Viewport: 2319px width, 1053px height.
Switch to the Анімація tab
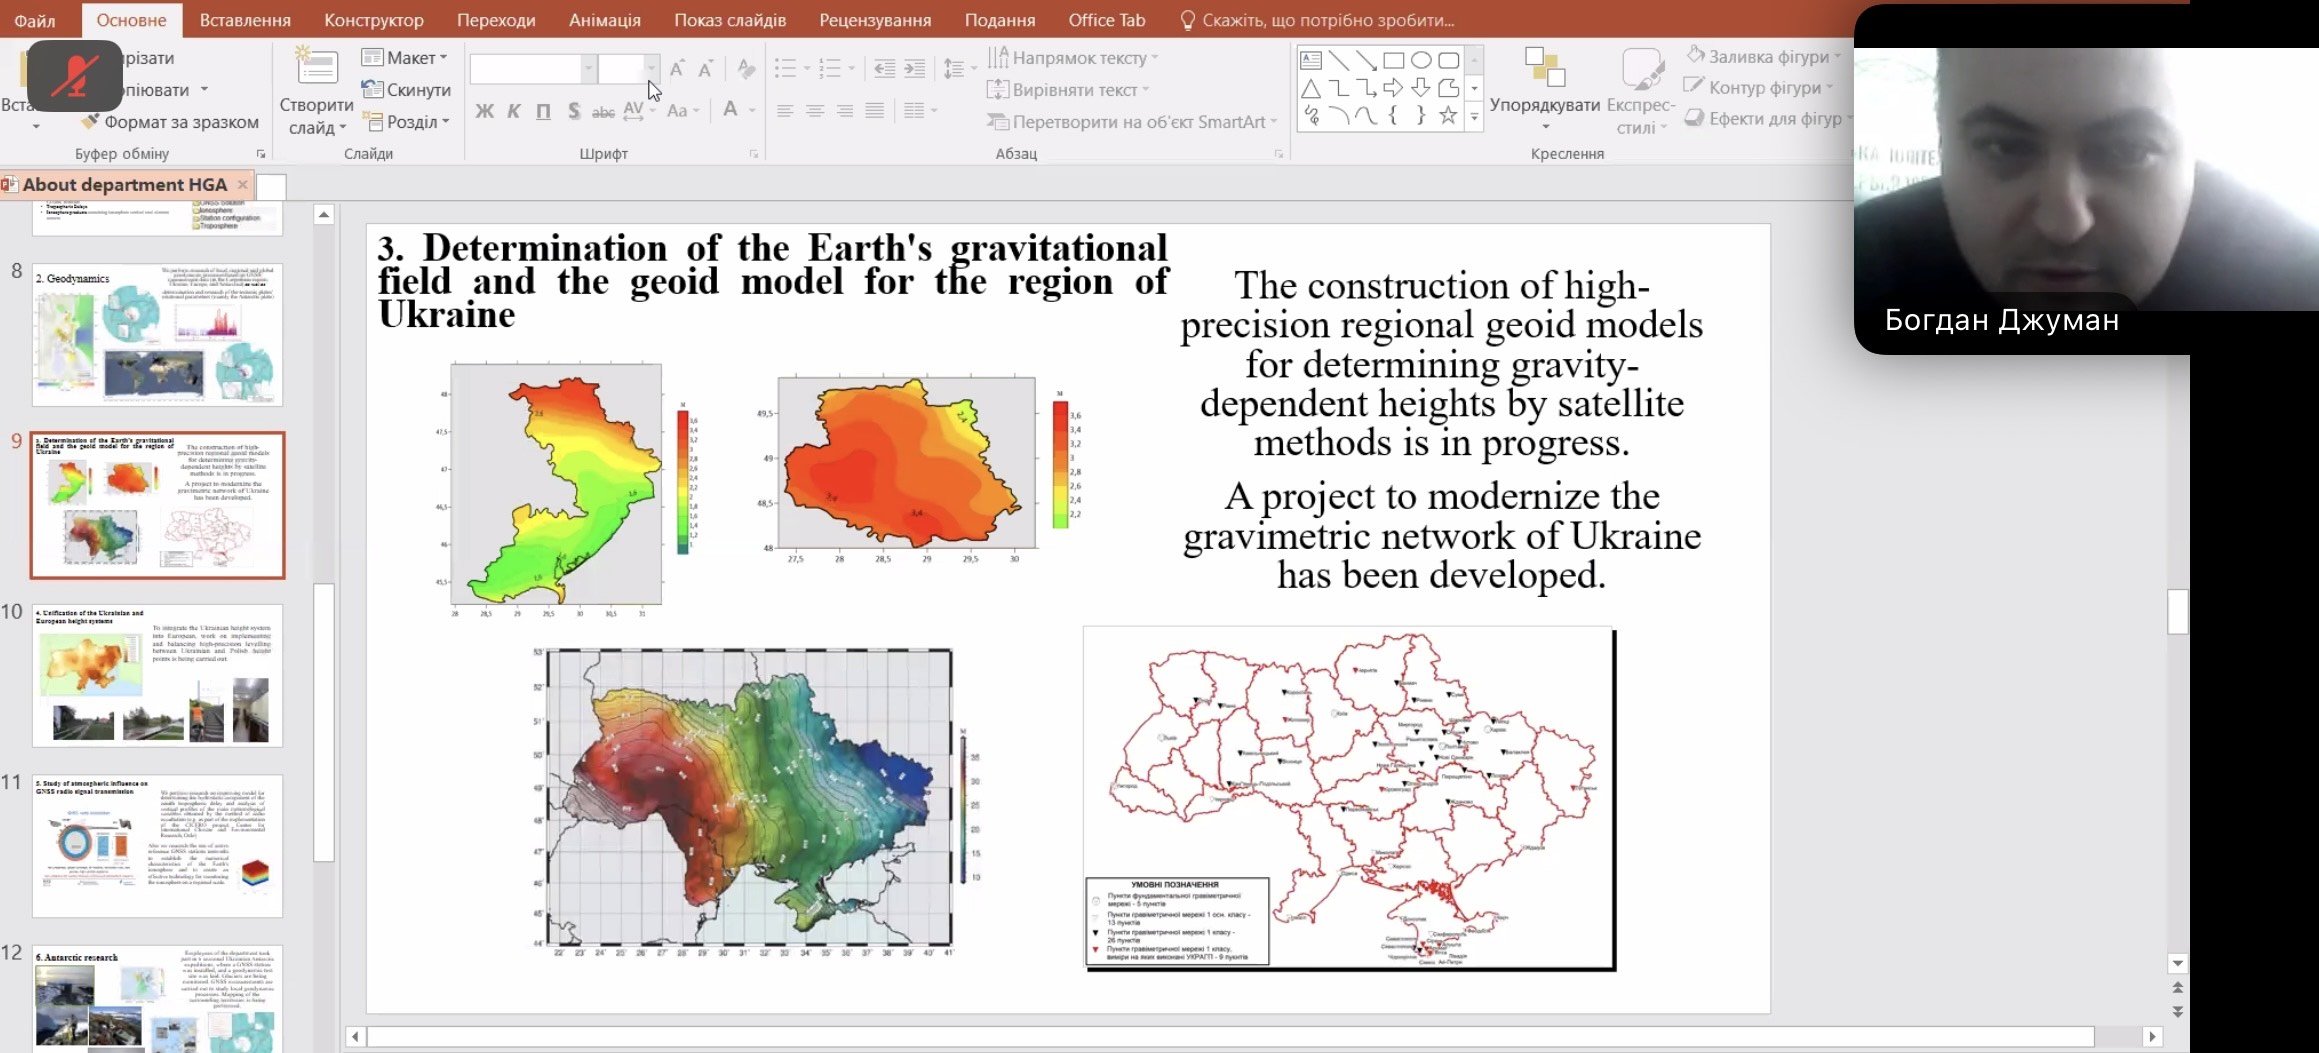click(604, 20)
